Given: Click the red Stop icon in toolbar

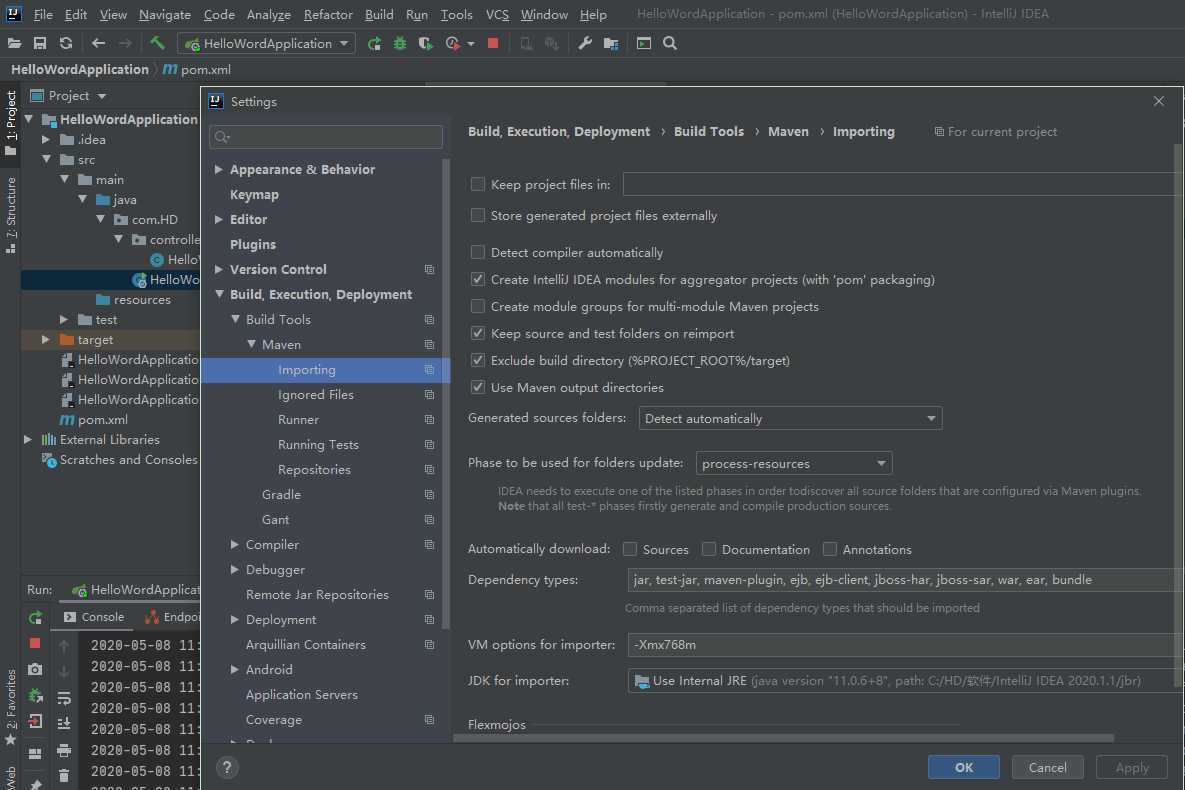Looking at the screenshot, I should (493, 43).
